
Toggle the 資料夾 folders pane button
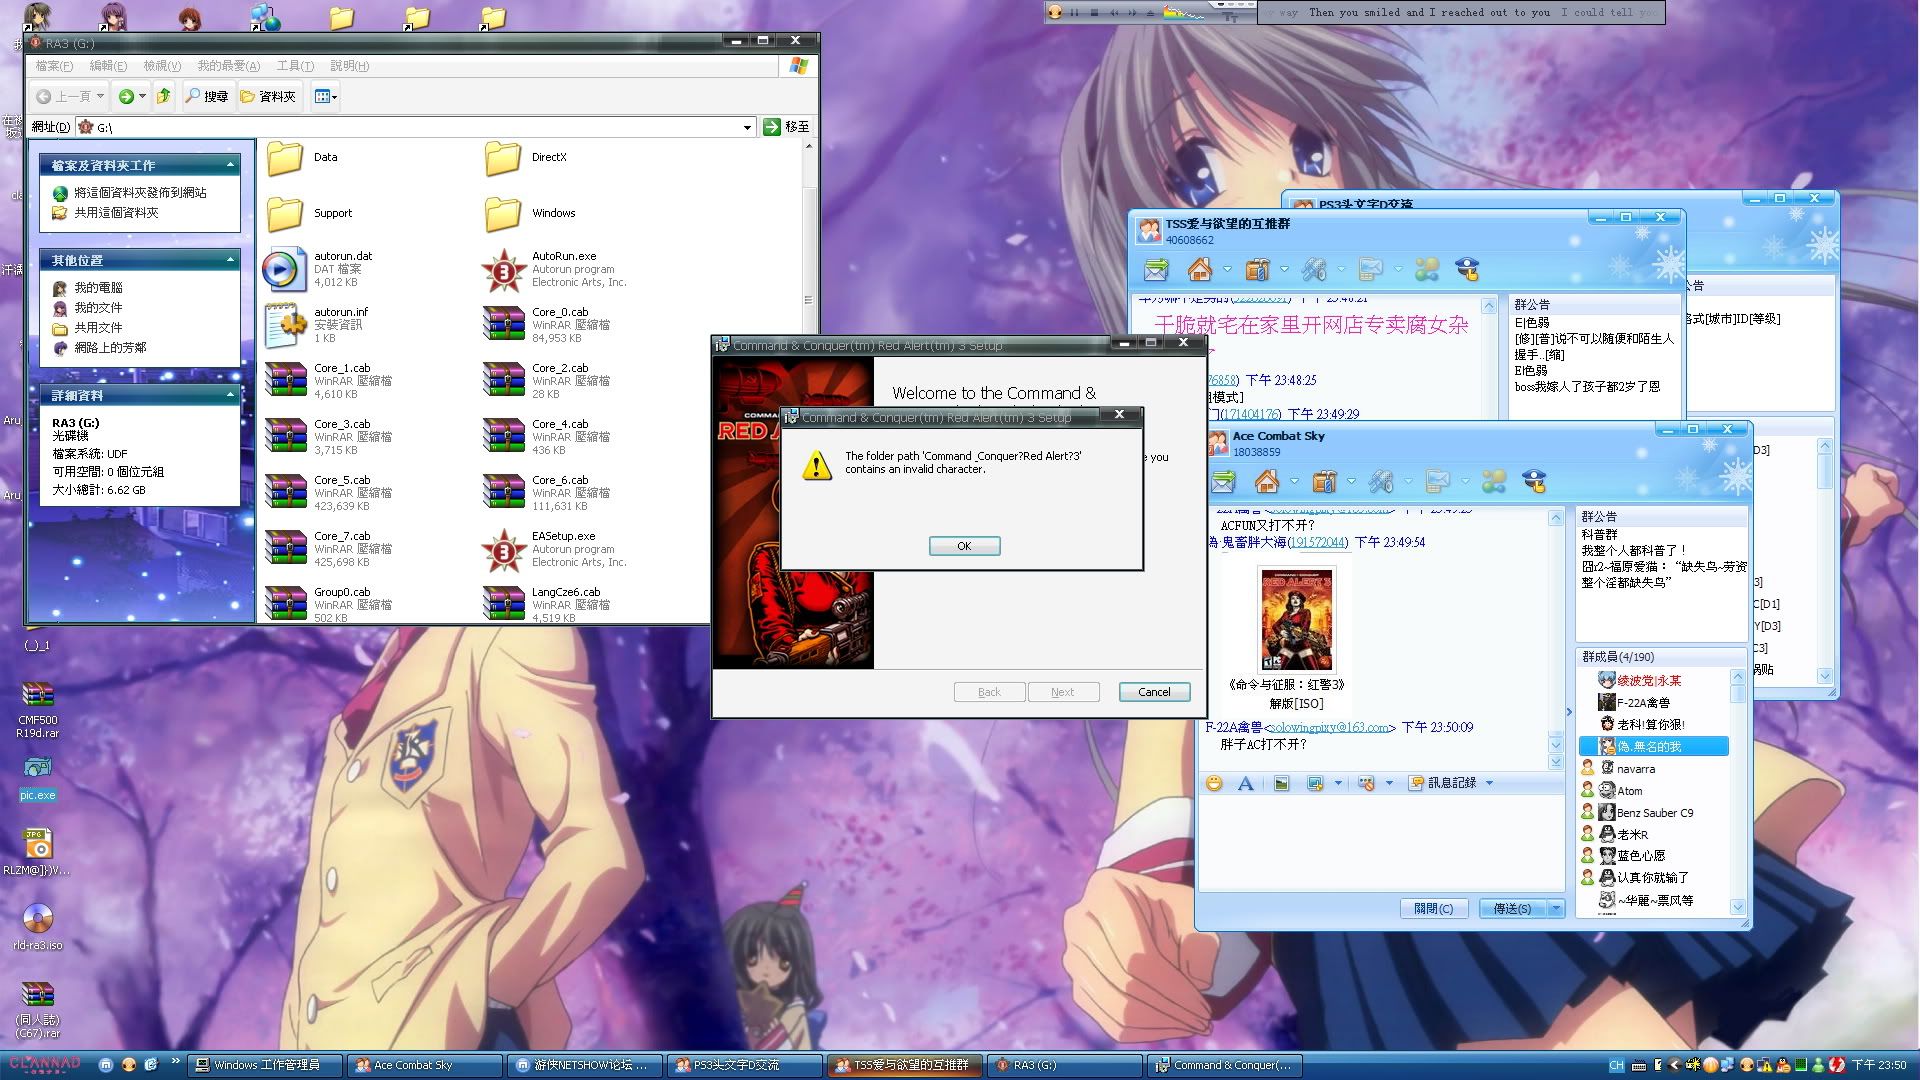point(268,96)
